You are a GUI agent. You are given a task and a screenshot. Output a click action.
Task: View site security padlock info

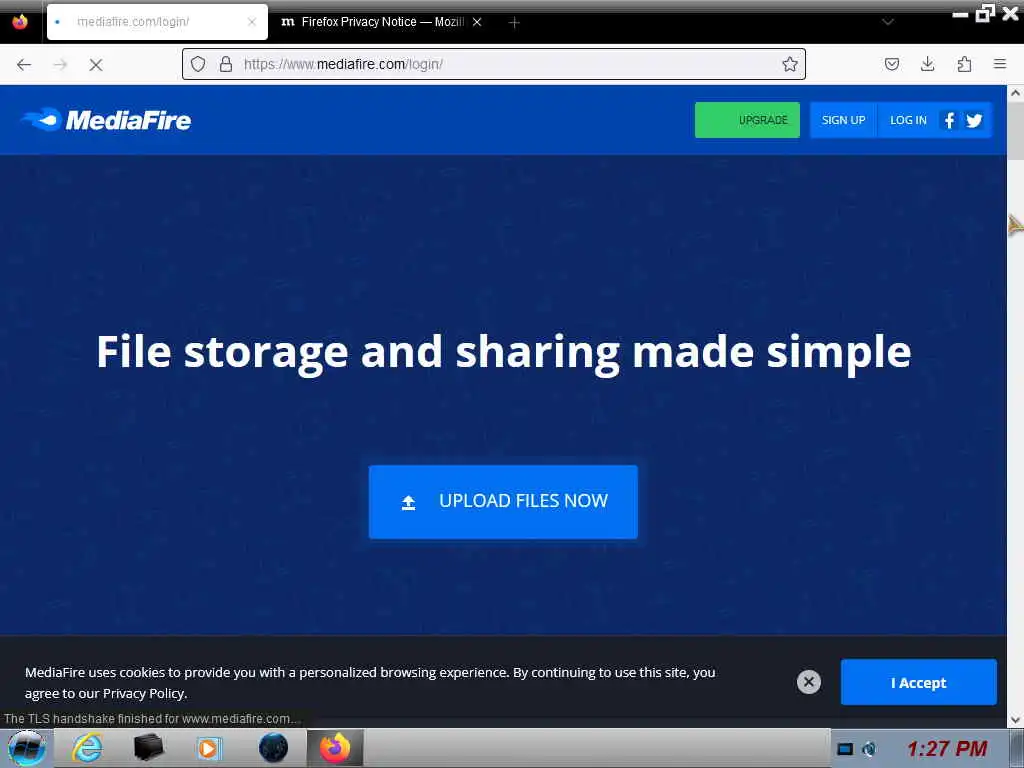226,64
